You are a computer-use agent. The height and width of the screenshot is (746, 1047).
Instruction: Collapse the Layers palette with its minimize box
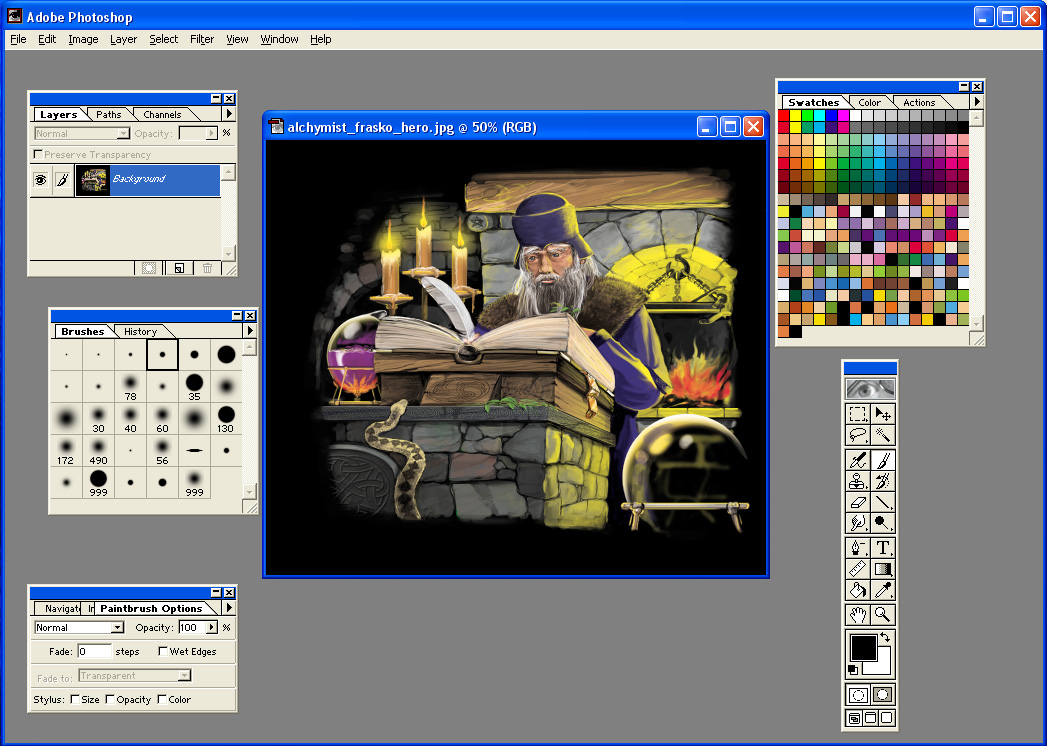pos(216,98)
